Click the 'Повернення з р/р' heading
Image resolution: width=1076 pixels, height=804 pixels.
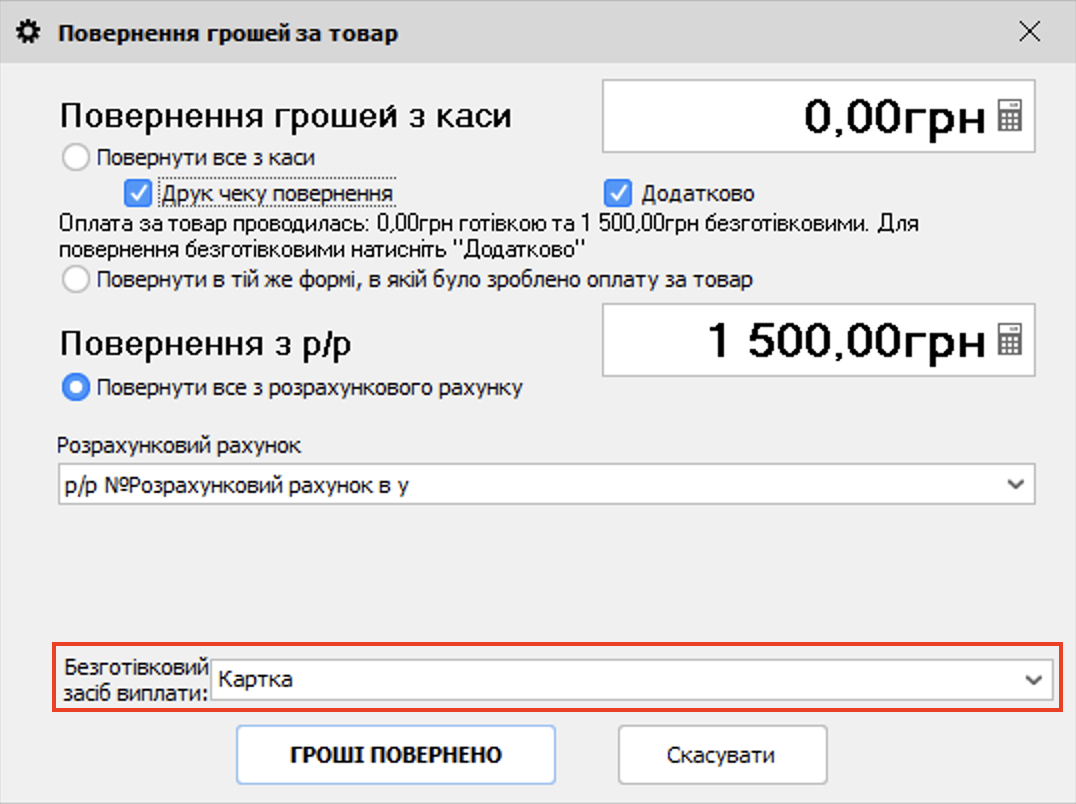[x=205, y=344]
